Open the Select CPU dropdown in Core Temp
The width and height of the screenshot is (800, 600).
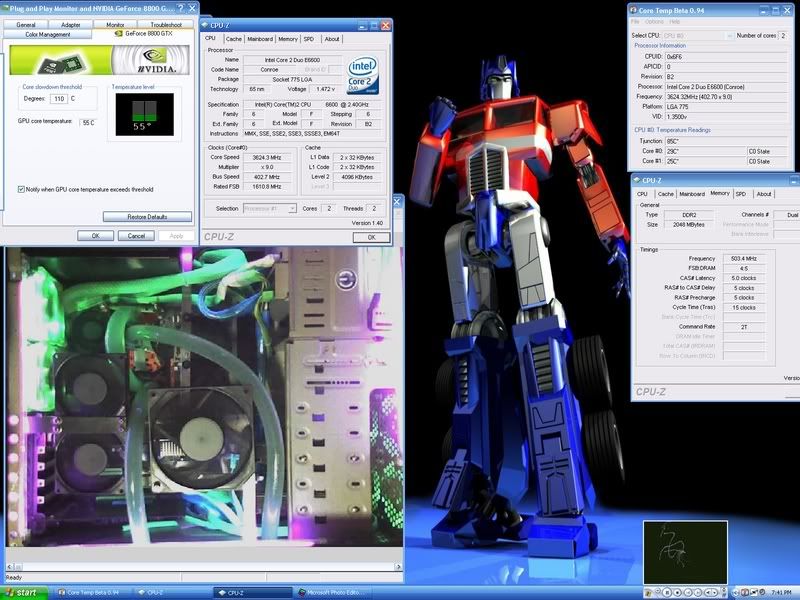click(729, 36)
